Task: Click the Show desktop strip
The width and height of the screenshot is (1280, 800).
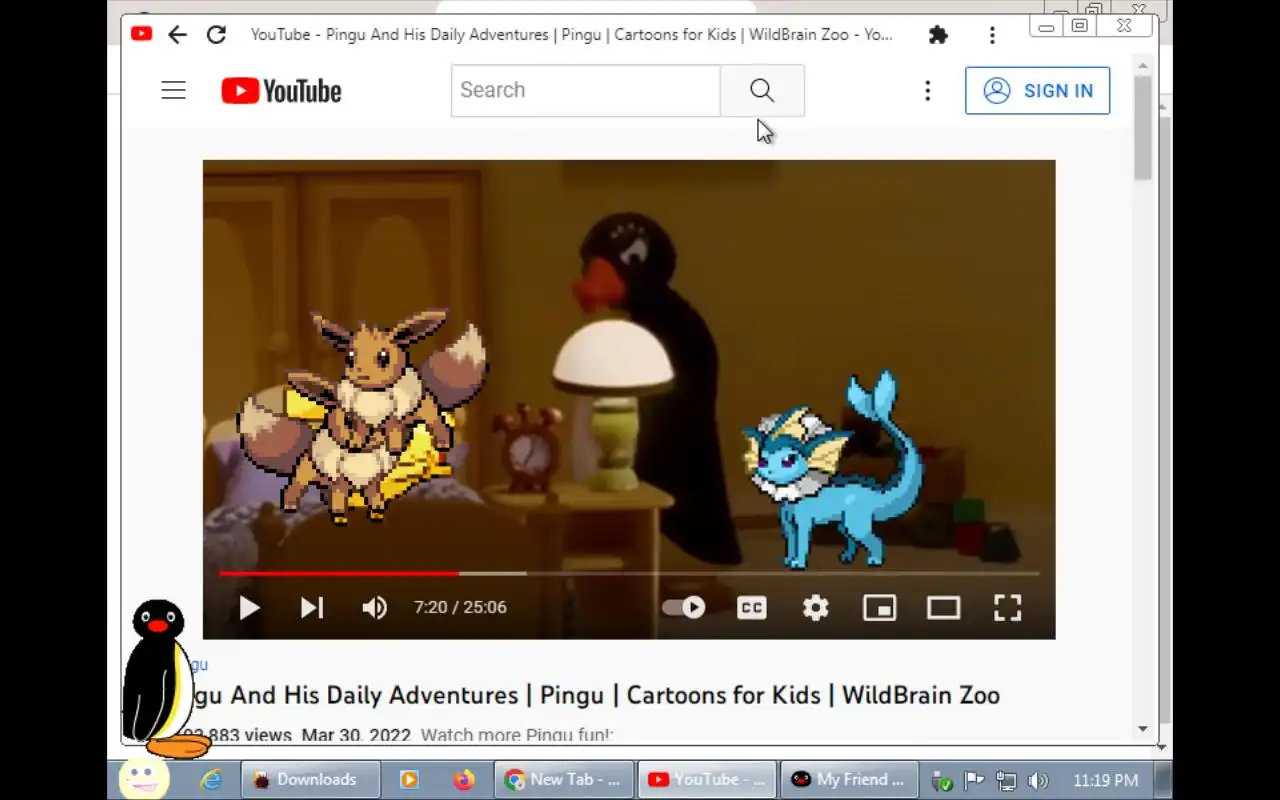Action: (1163, 780)
